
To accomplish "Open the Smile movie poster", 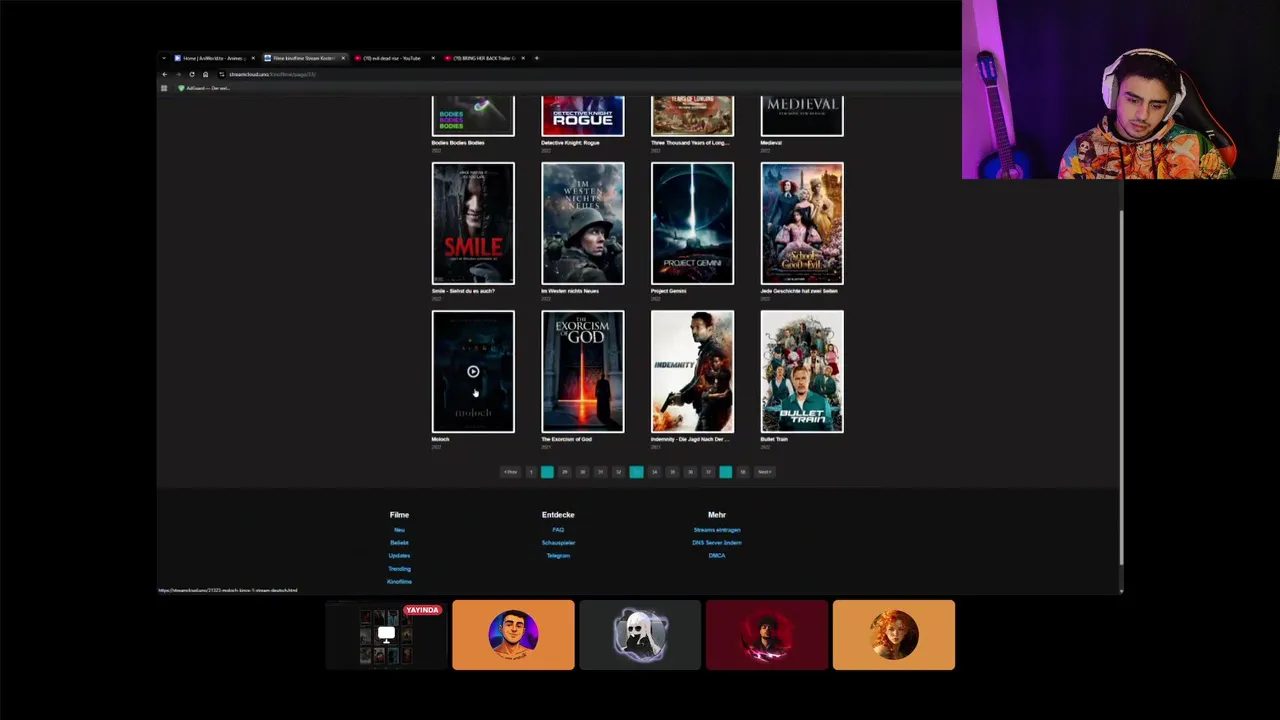I will click(x=473, y=223).
